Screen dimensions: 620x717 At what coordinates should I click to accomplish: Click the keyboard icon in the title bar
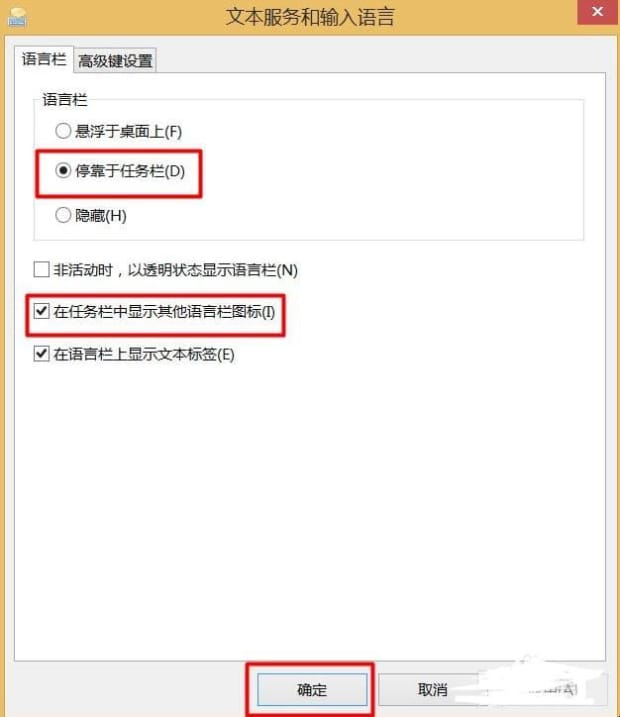17,16
